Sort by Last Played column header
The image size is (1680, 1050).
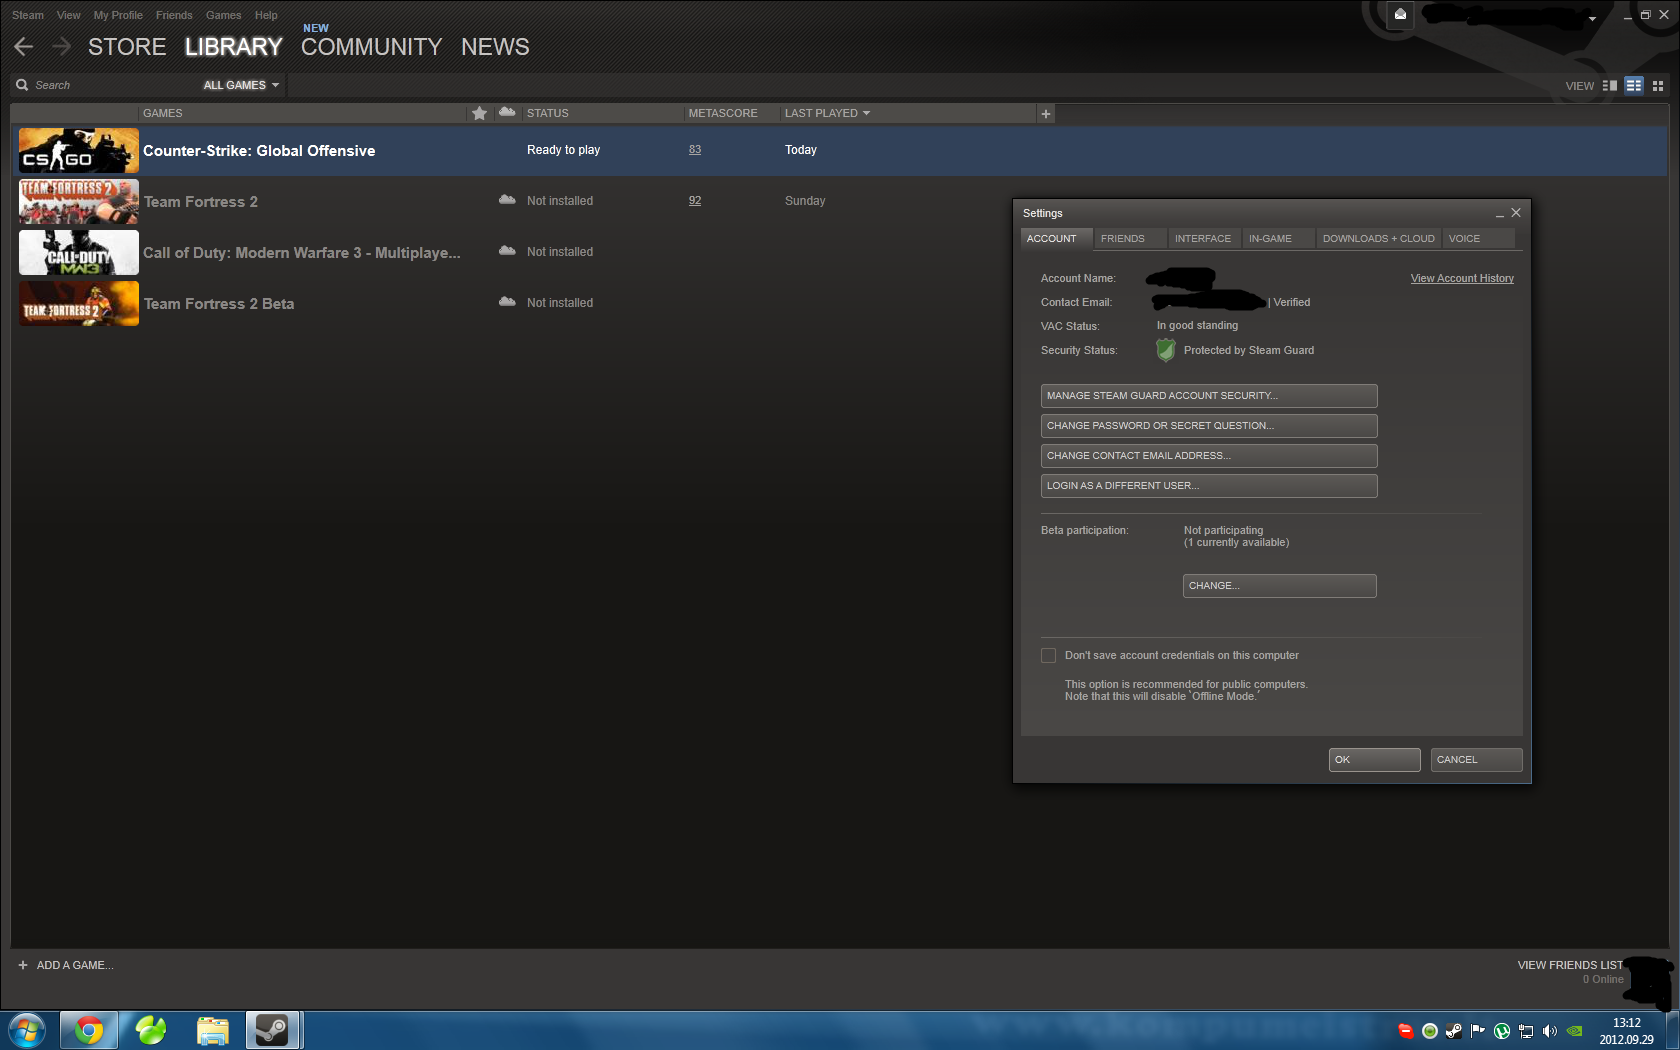point(827,113)
